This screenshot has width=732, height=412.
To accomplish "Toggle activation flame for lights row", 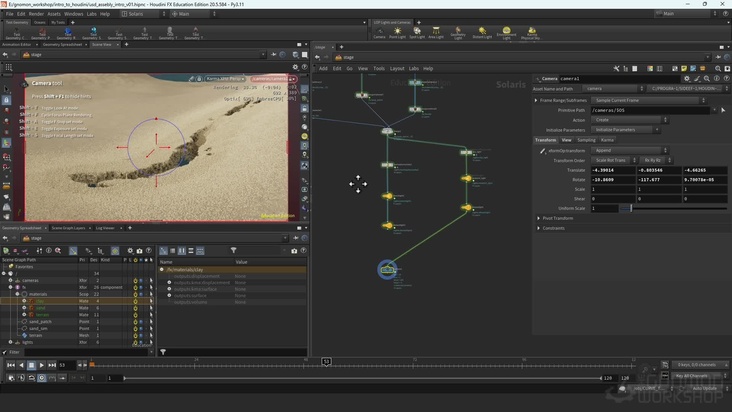I will coord(135,342).
